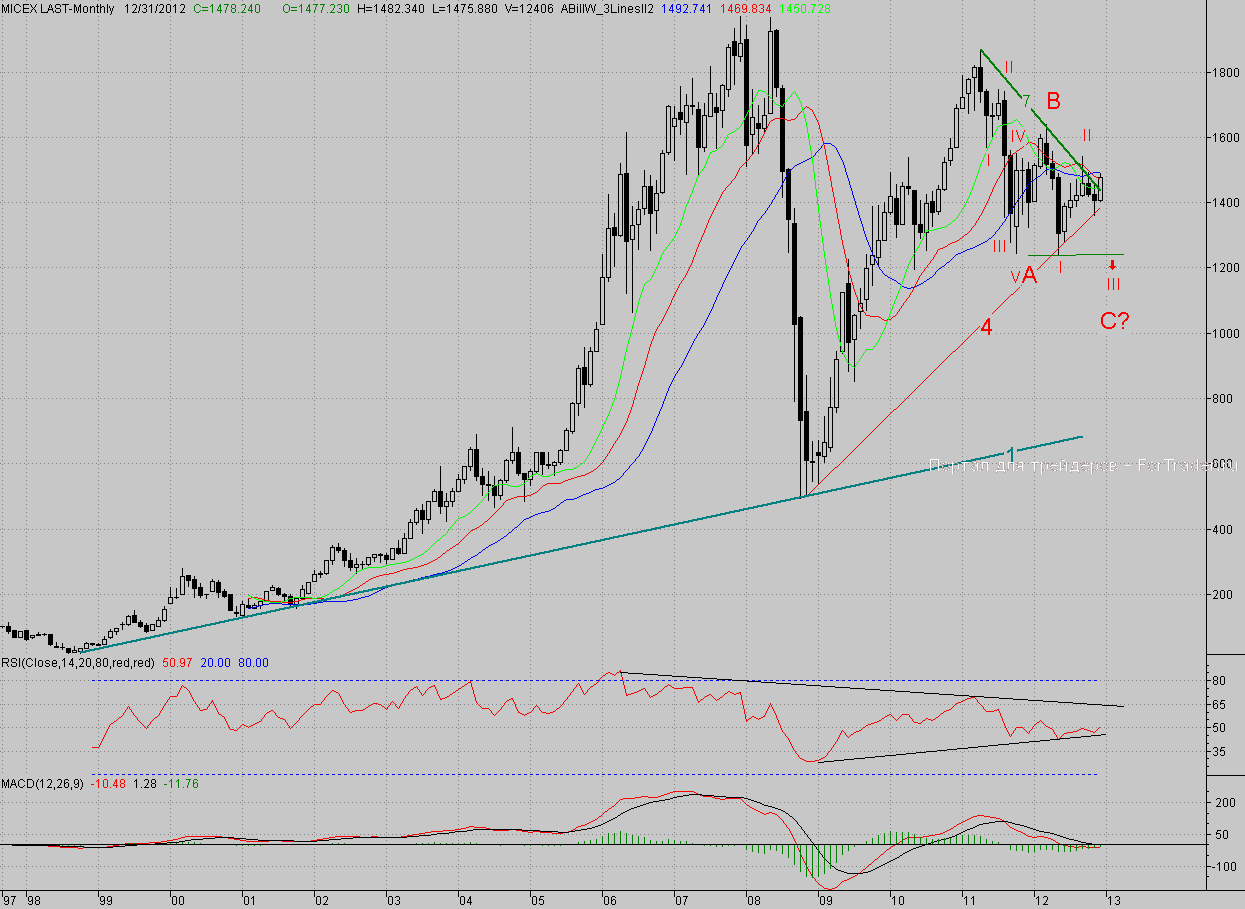Screen dimensions: 1245x909
Task: Click the 1600 price axis label
Action: (x=1226, y=138)
